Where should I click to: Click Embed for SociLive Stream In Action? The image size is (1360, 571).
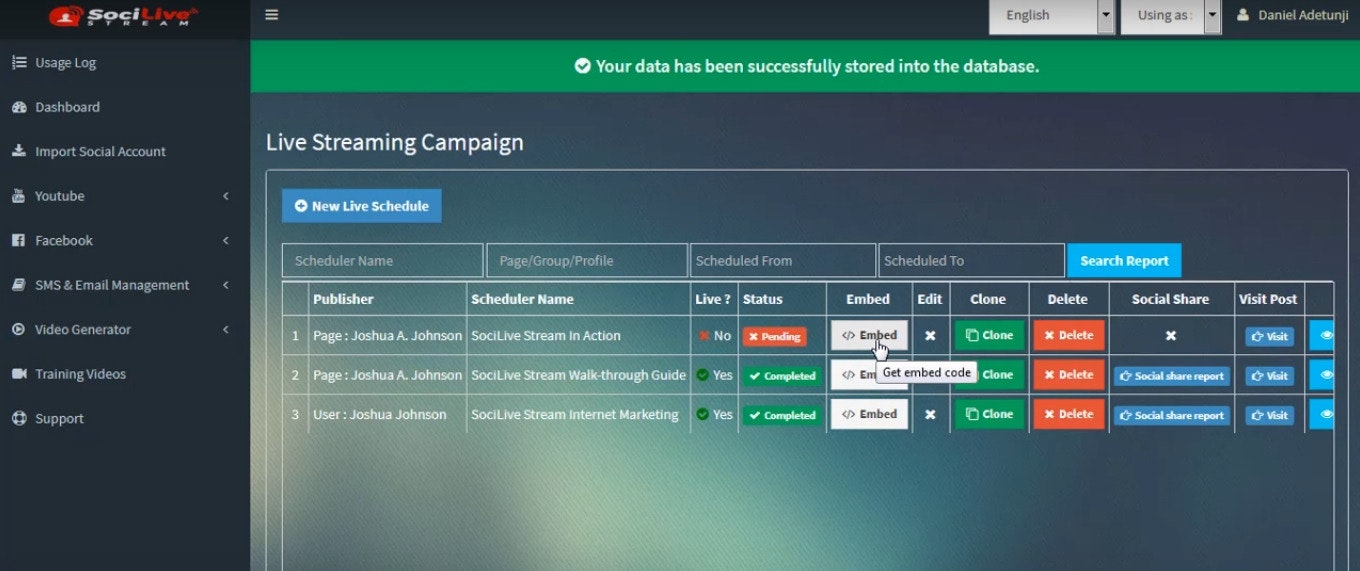tap(869, 335)
